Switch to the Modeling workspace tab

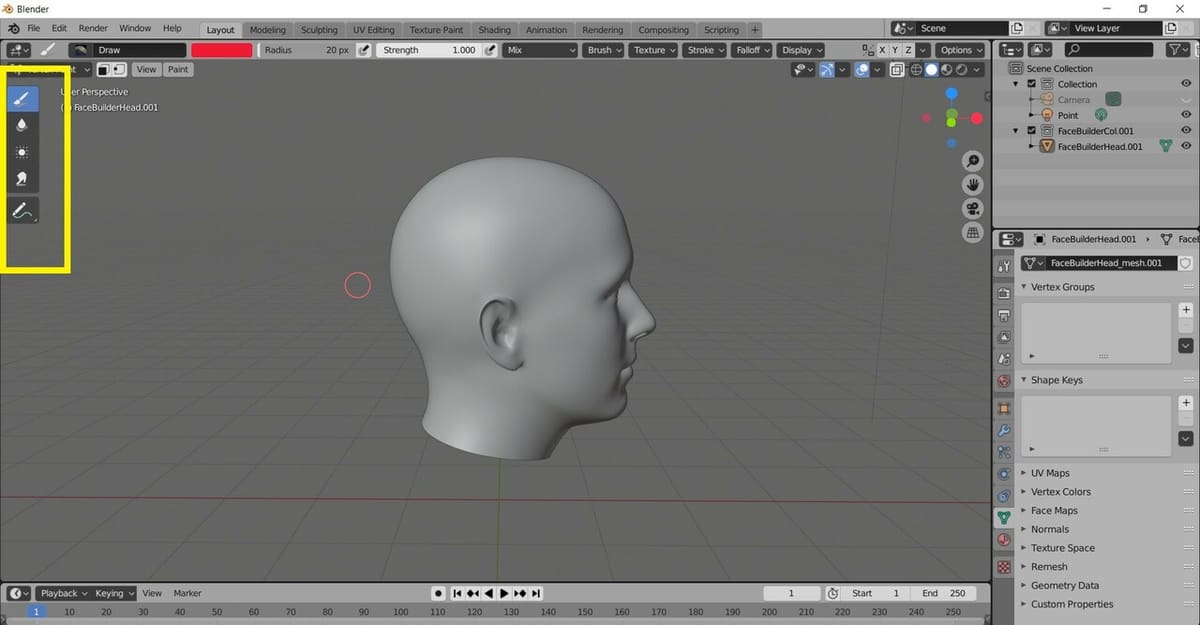click(268, 30)
